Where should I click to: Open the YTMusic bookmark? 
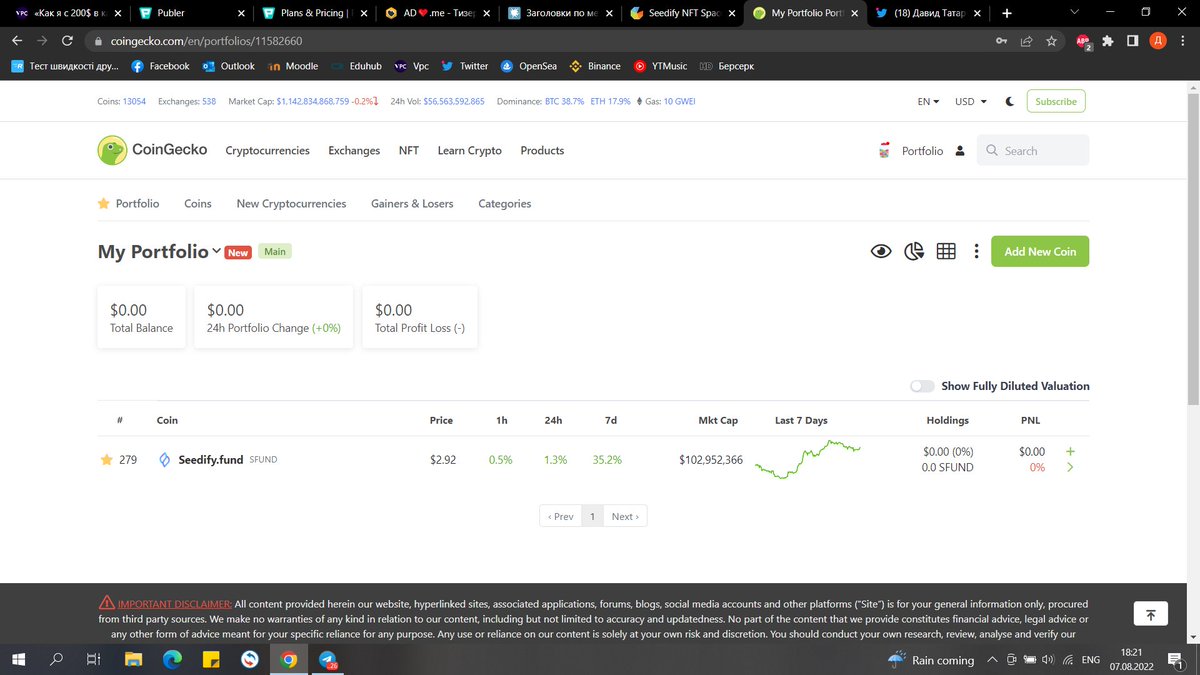pos(661,66)
